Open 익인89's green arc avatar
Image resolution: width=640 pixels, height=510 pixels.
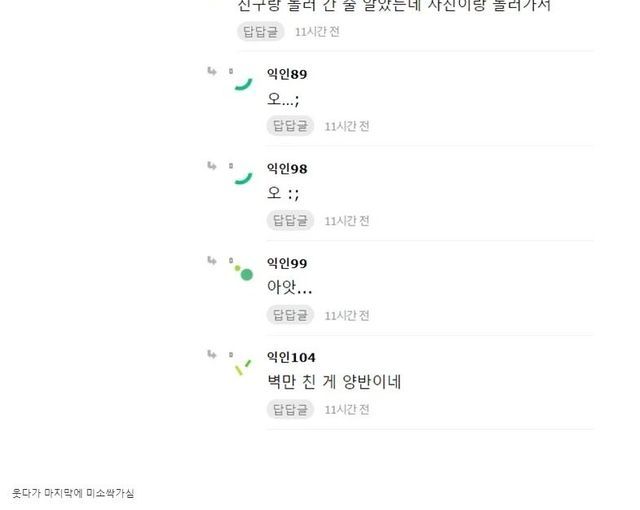241,81
